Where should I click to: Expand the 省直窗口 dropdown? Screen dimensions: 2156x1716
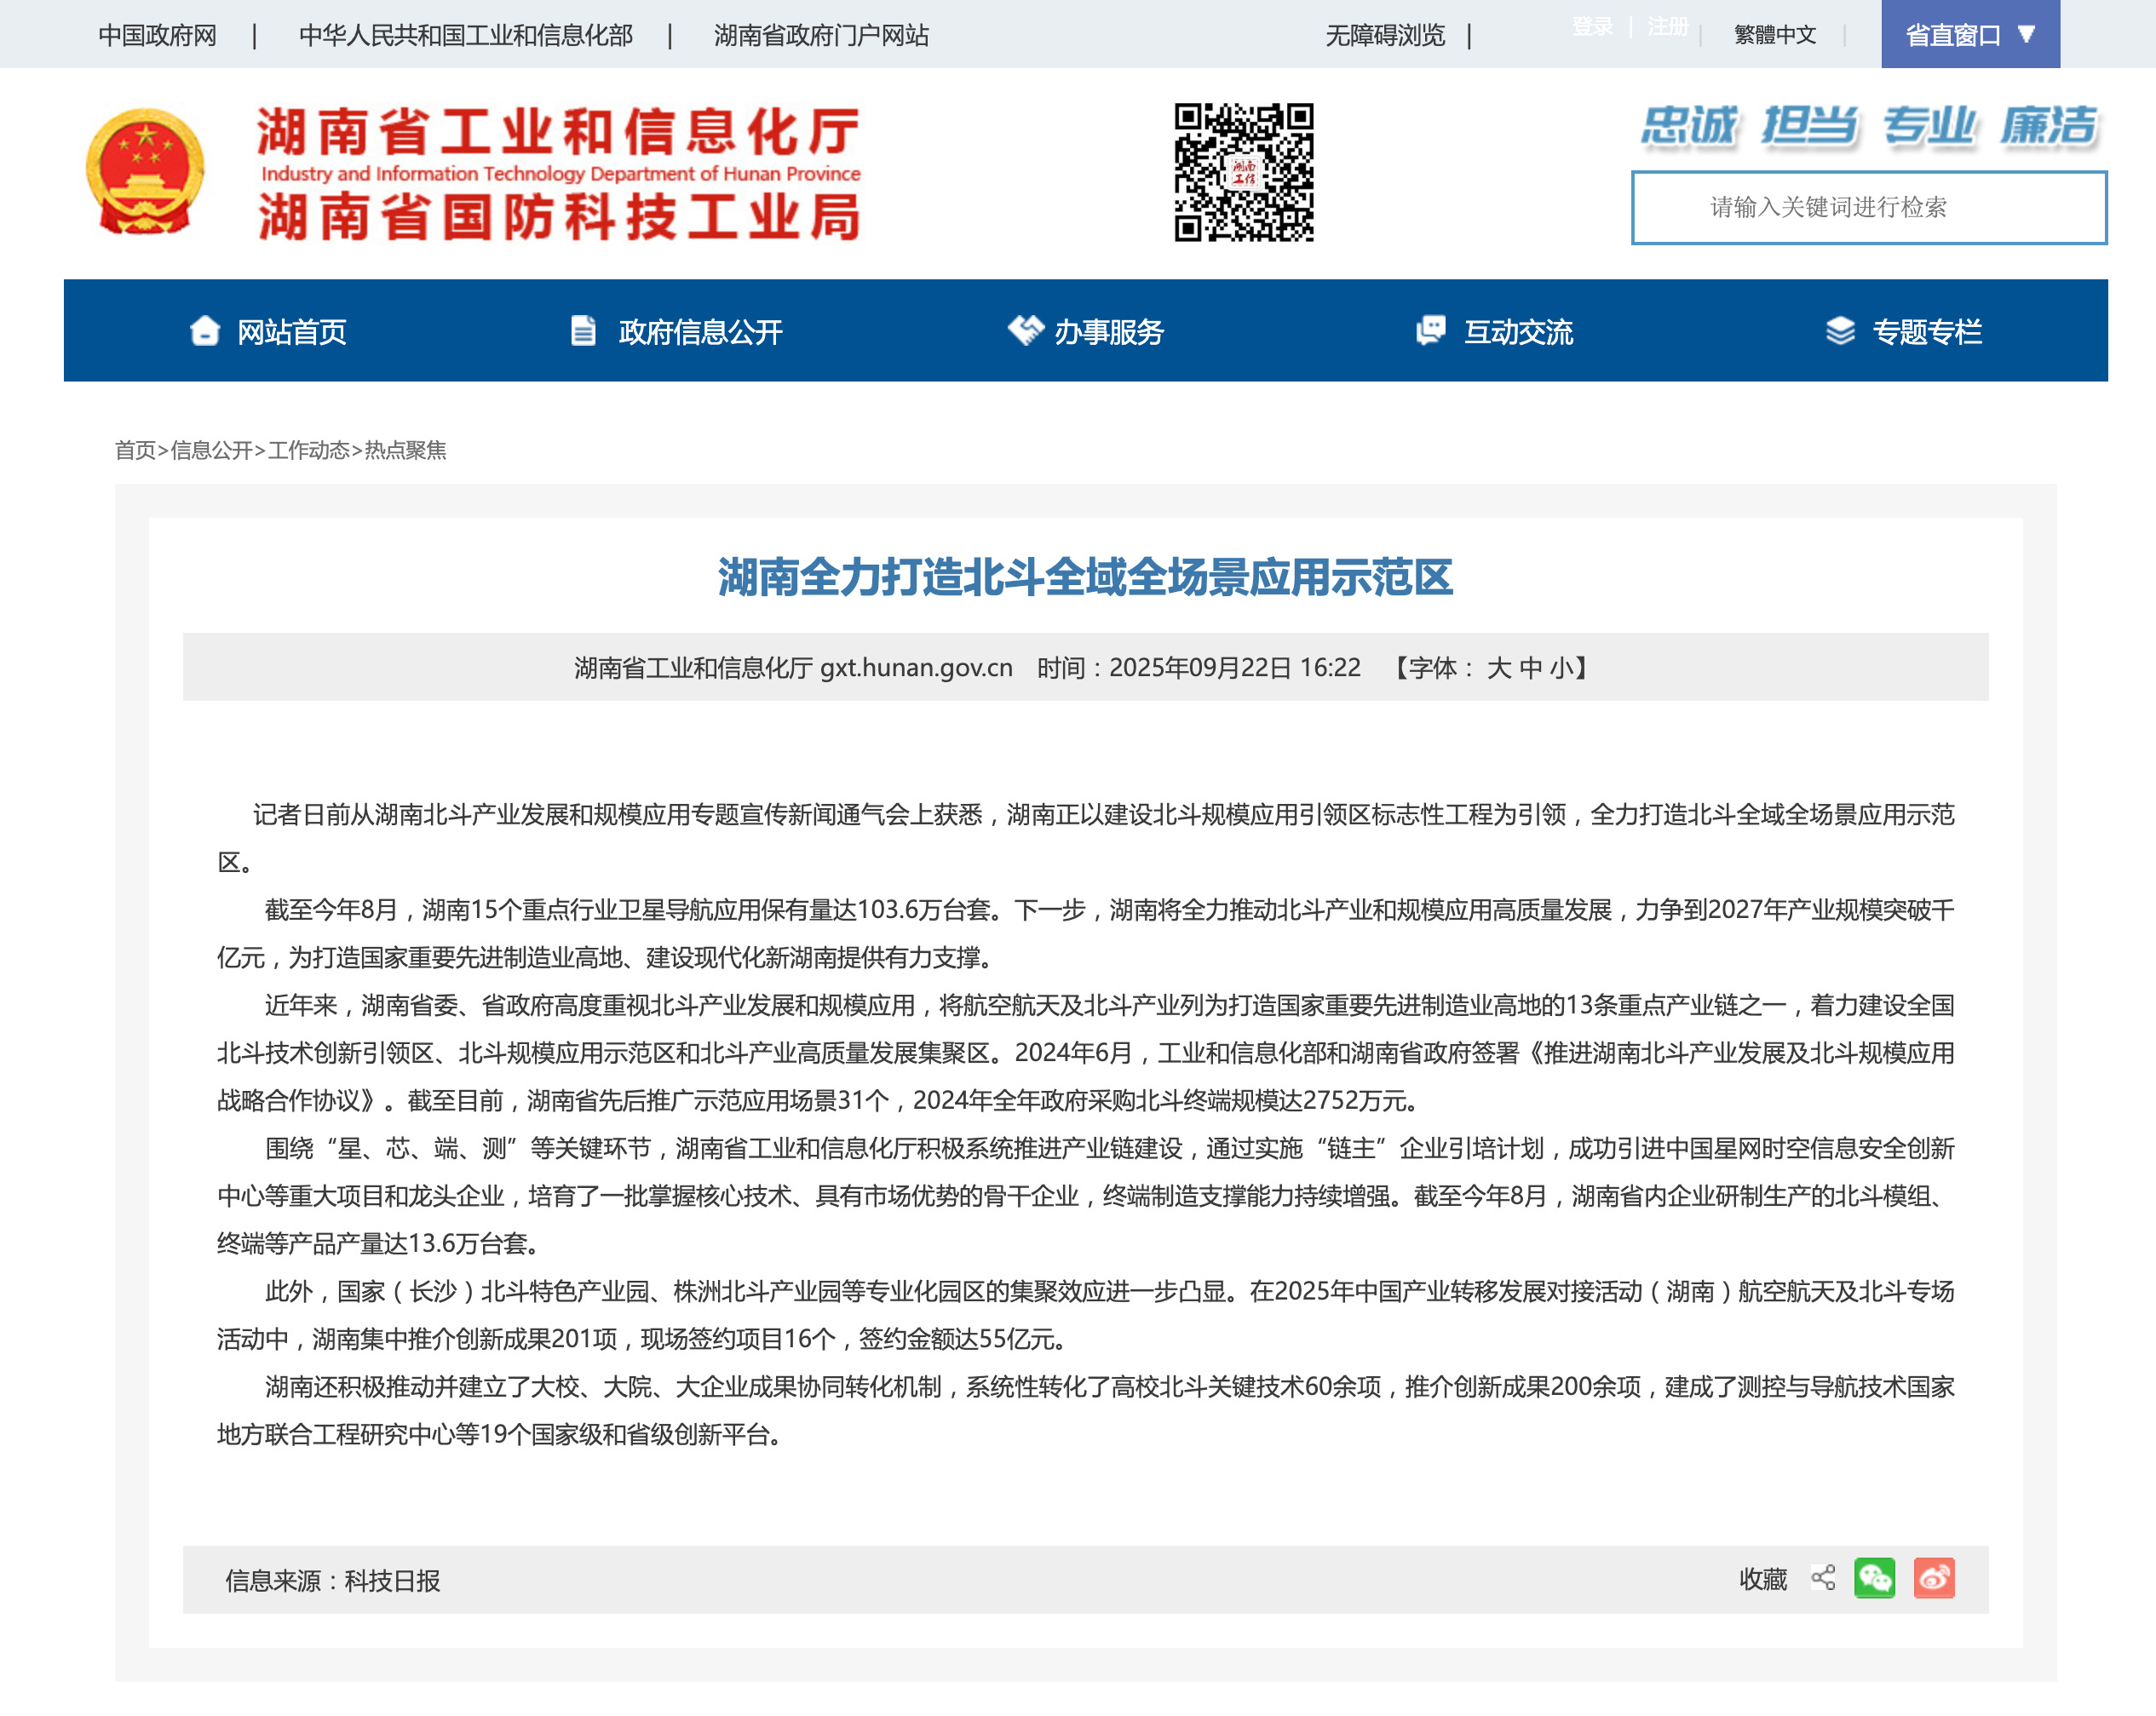tap(1969, 35)
